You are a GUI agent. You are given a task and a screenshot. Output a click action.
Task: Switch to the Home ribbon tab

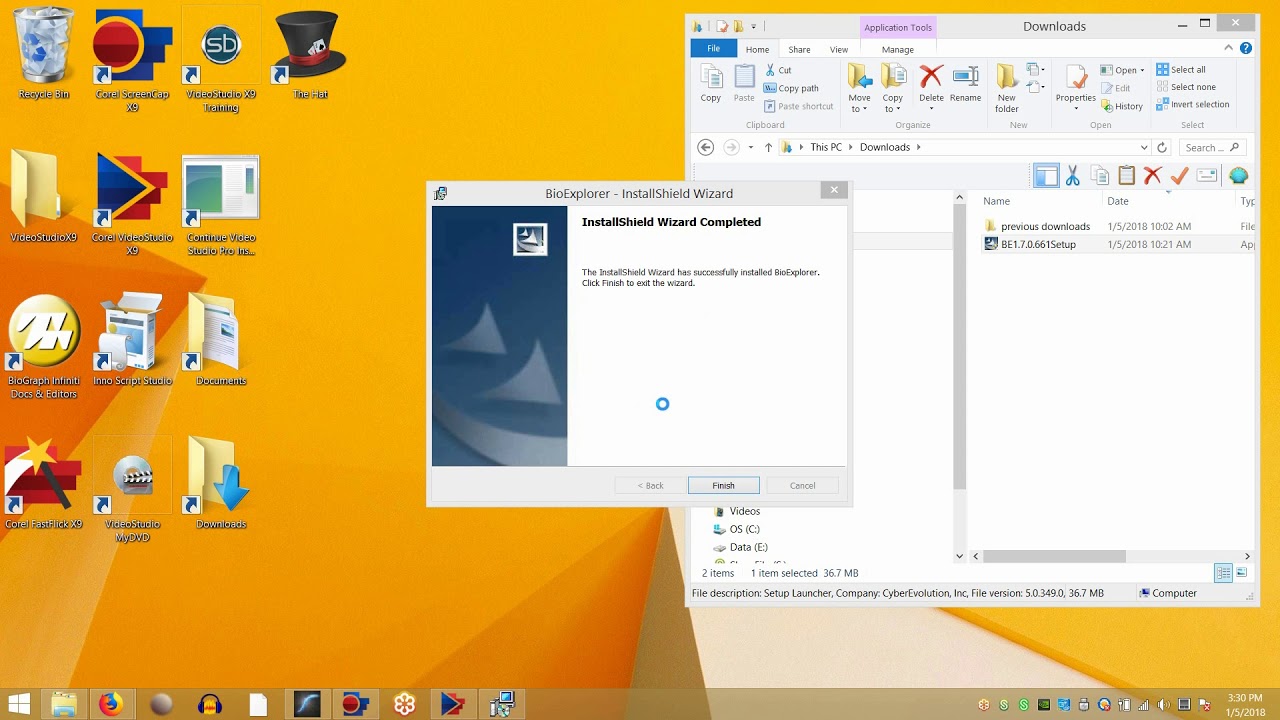(x=757, y=49)
